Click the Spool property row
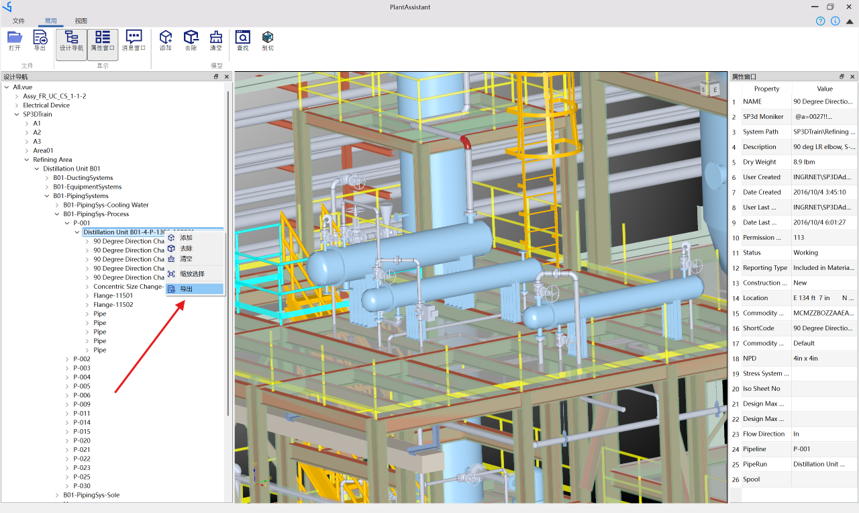The height and width of the screenshot is (513, 859). point(793,480)
